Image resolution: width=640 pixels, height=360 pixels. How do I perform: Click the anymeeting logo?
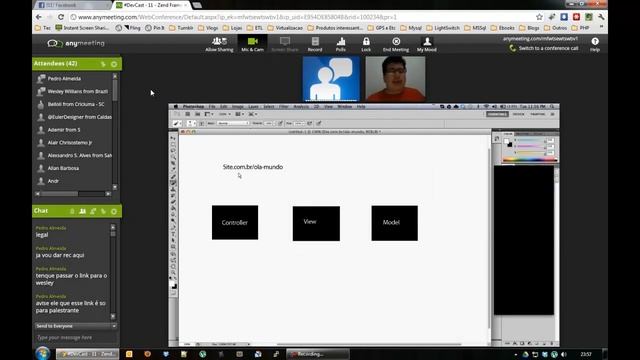76,43
